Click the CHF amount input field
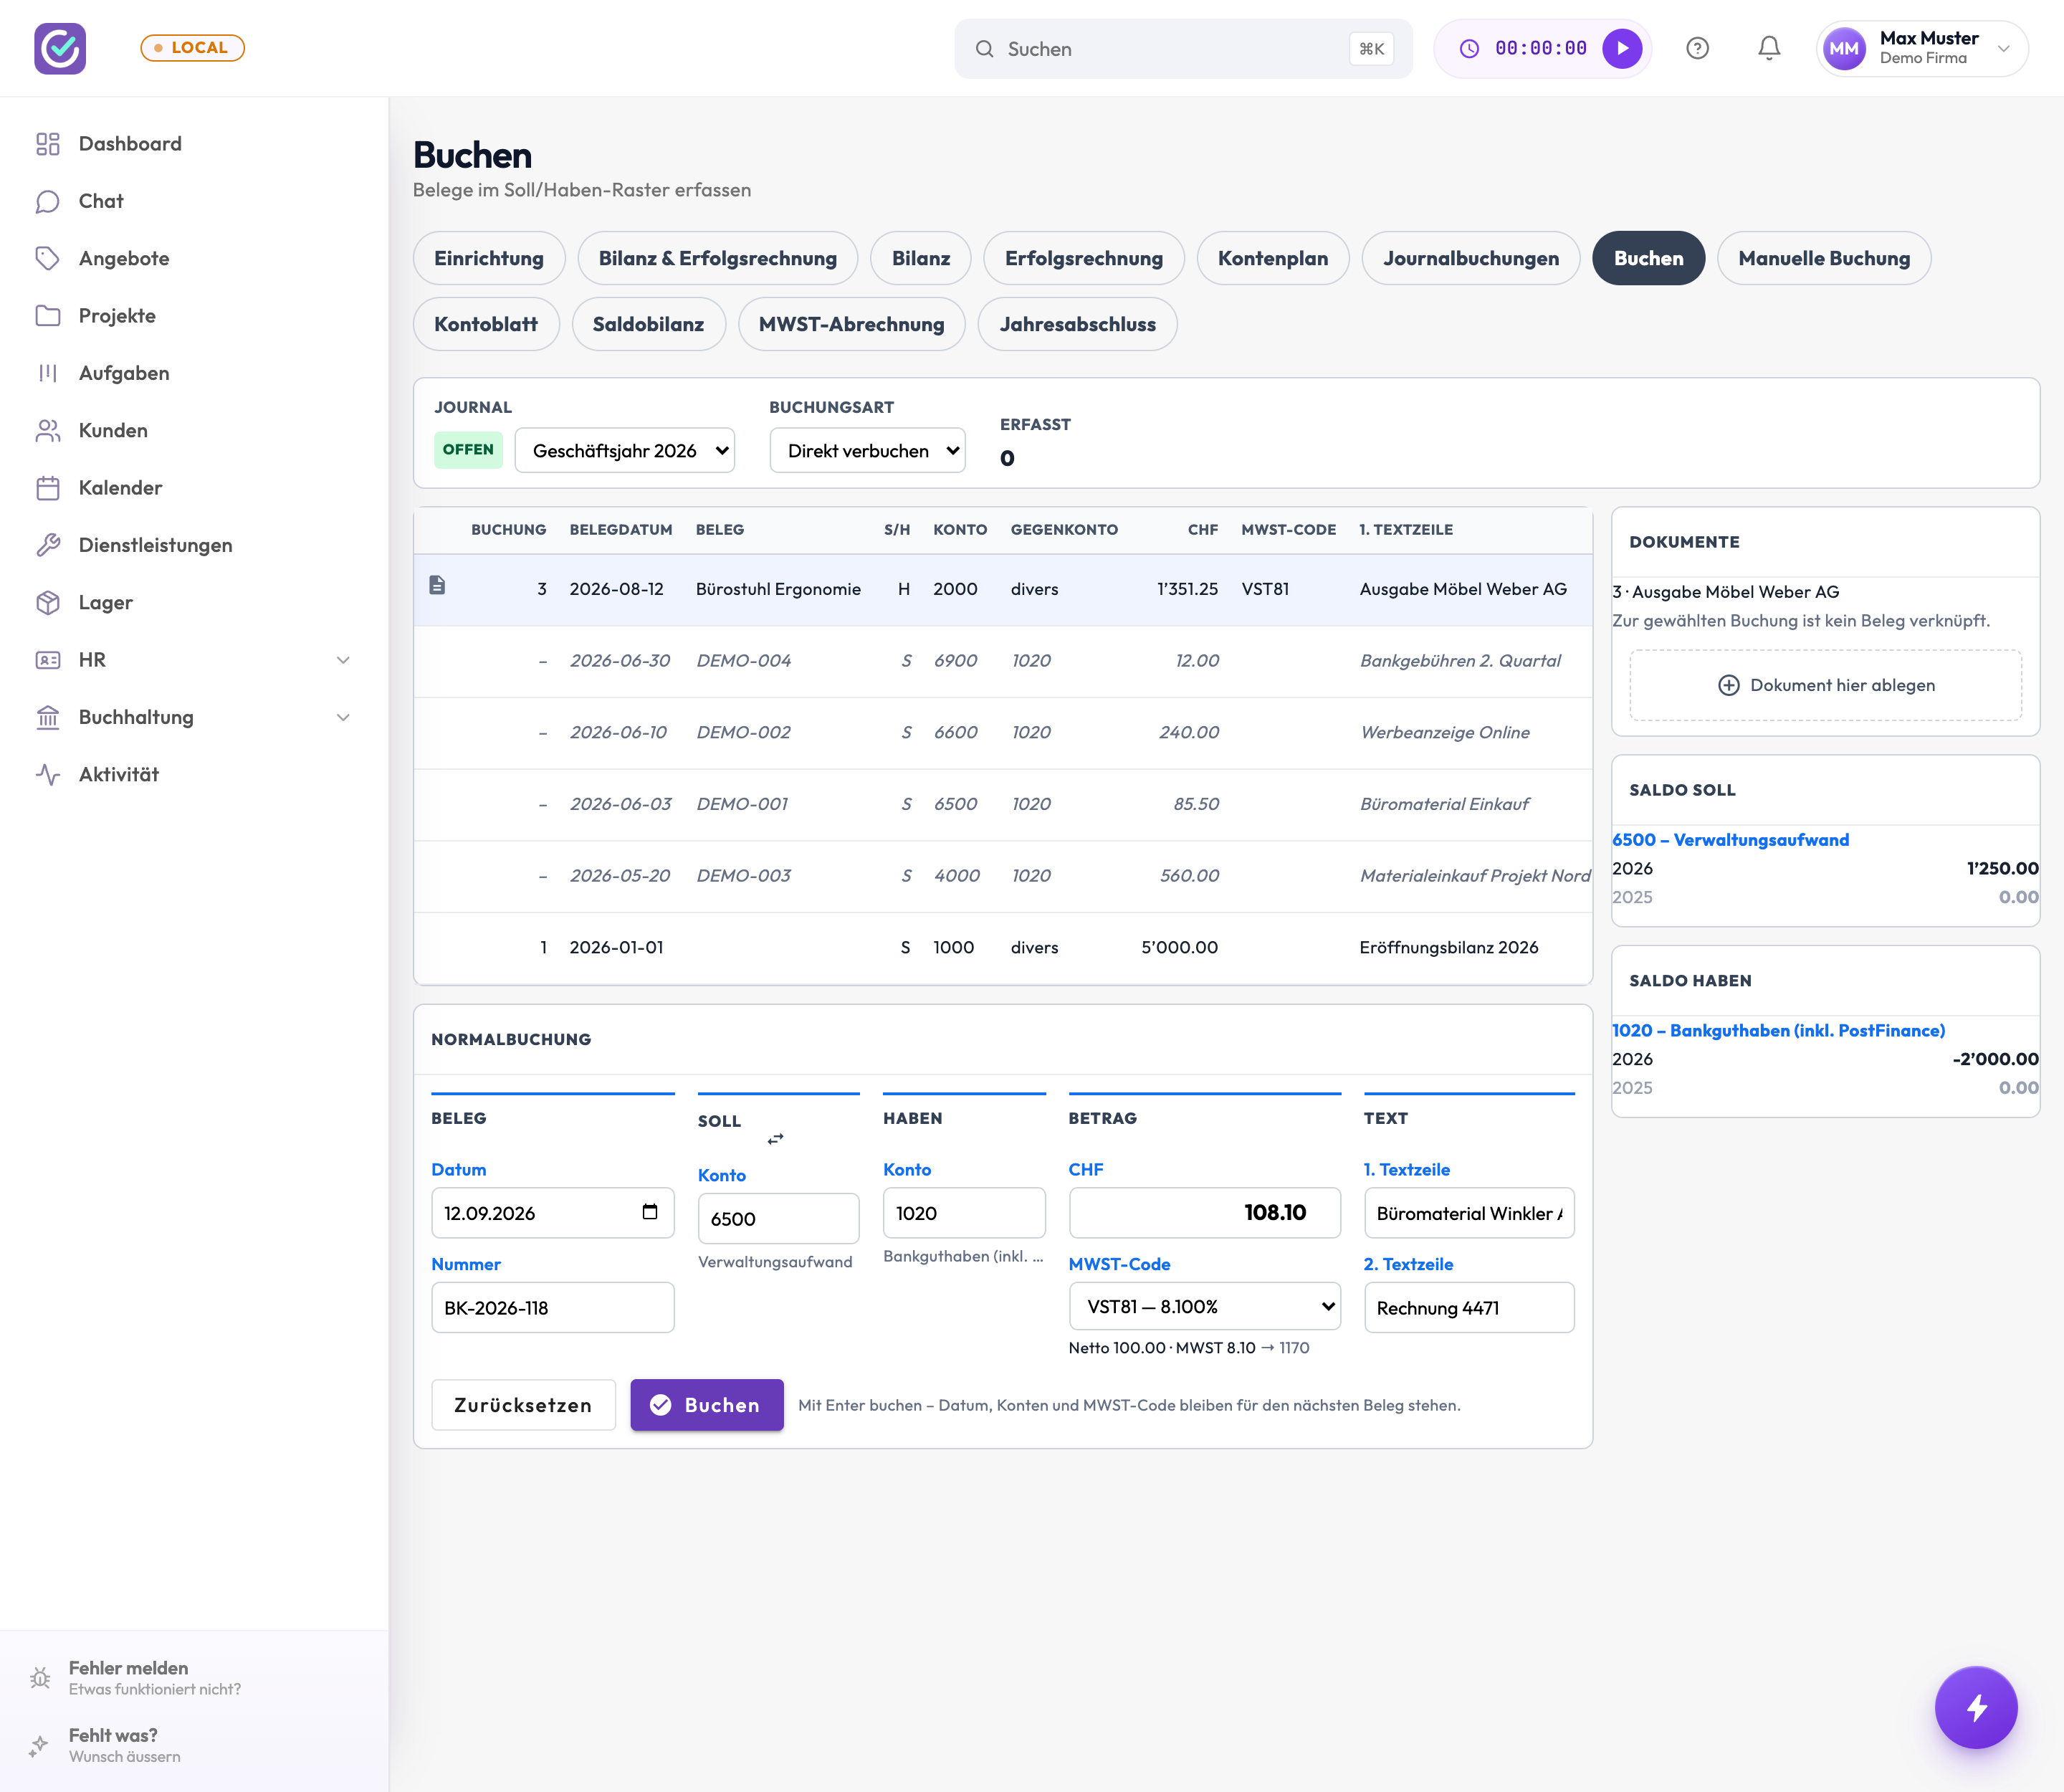2064x1792 pixels. [1204, 1212]
